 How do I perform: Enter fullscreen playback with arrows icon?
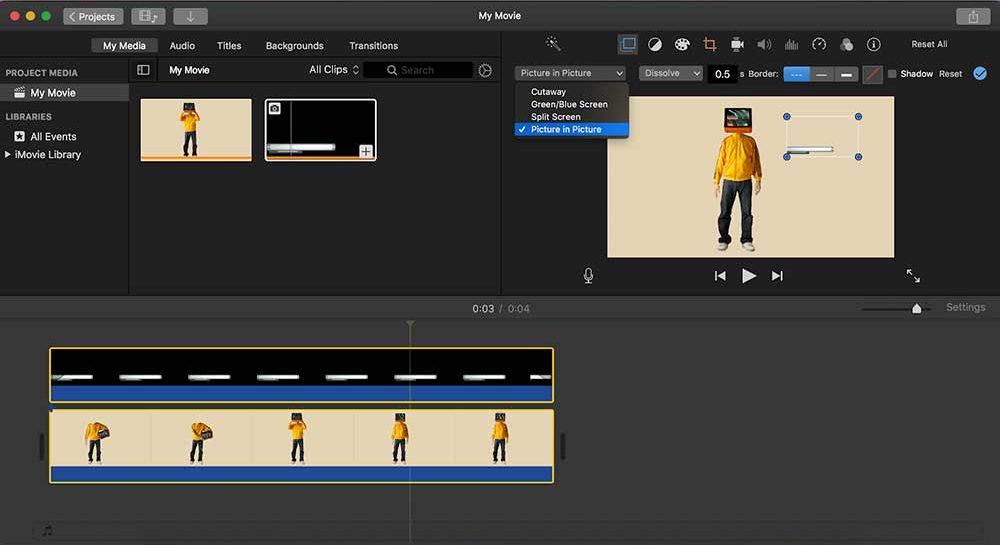click(913, 275)
